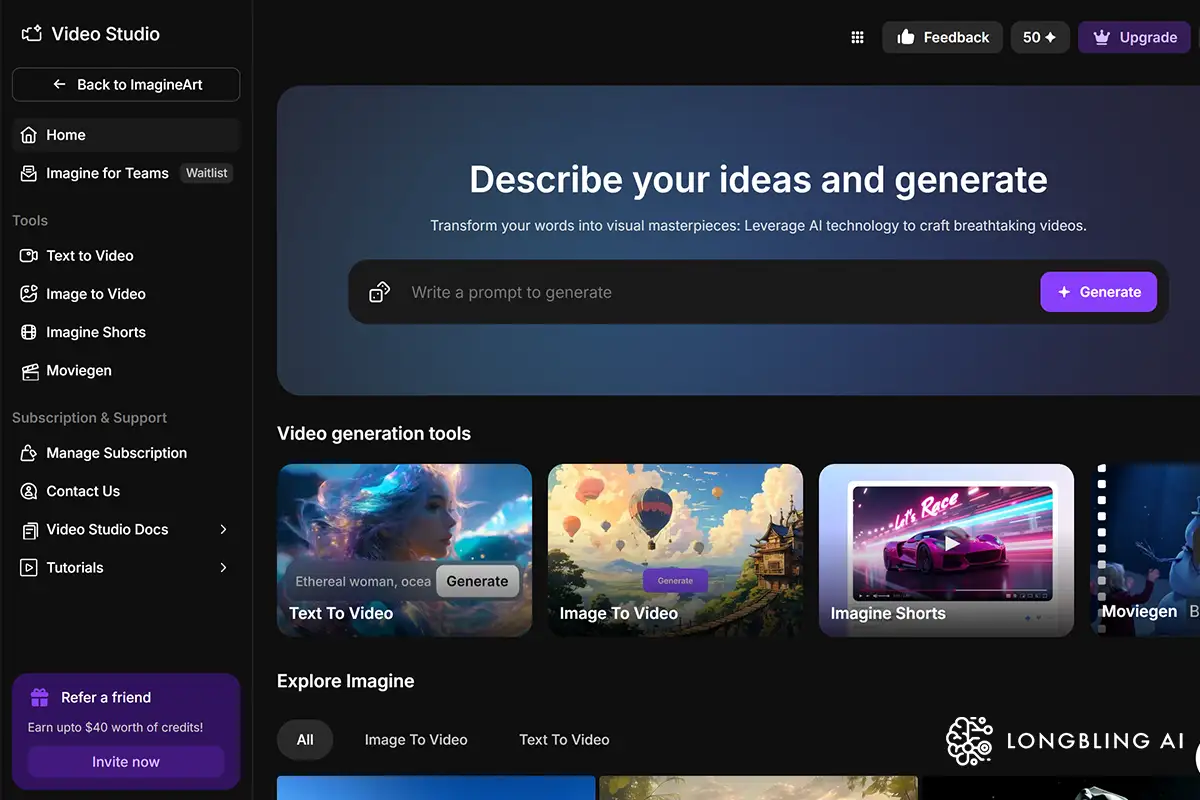Click the purple Generate button
1200x800 pixels.
[x=1098, y=292]
